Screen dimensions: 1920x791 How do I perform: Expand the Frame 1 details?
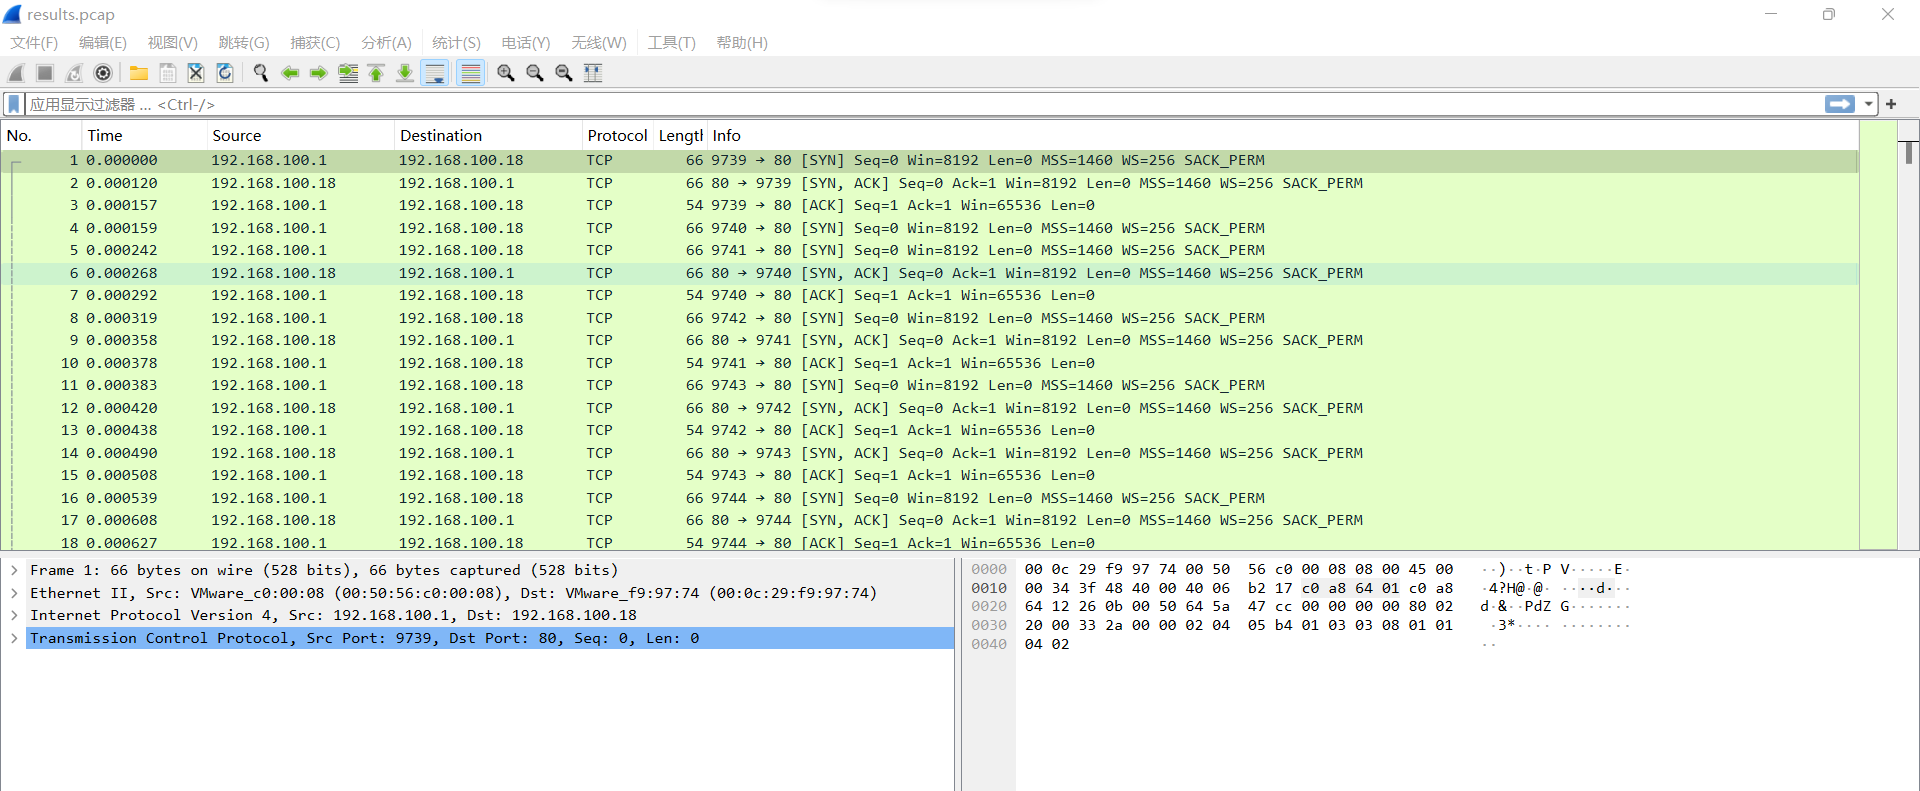pos(14,570)
